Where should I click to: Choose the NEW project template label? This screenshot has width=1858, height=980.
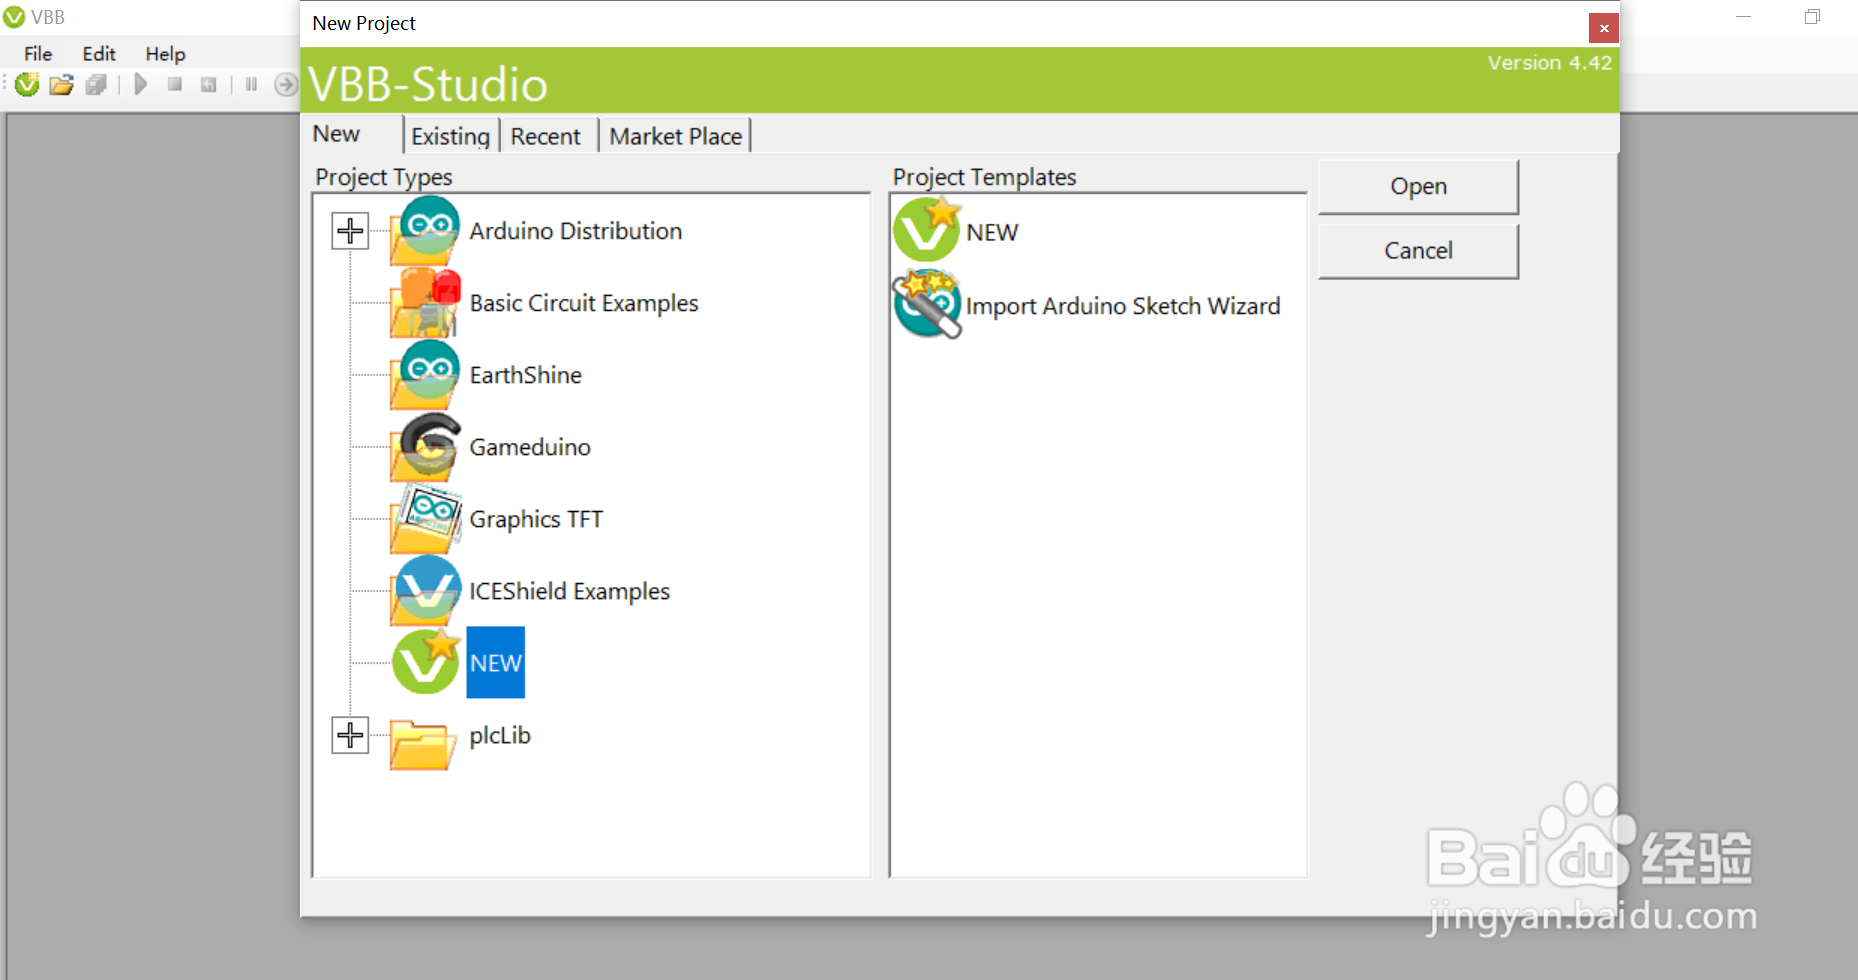(x=992, y=232)
